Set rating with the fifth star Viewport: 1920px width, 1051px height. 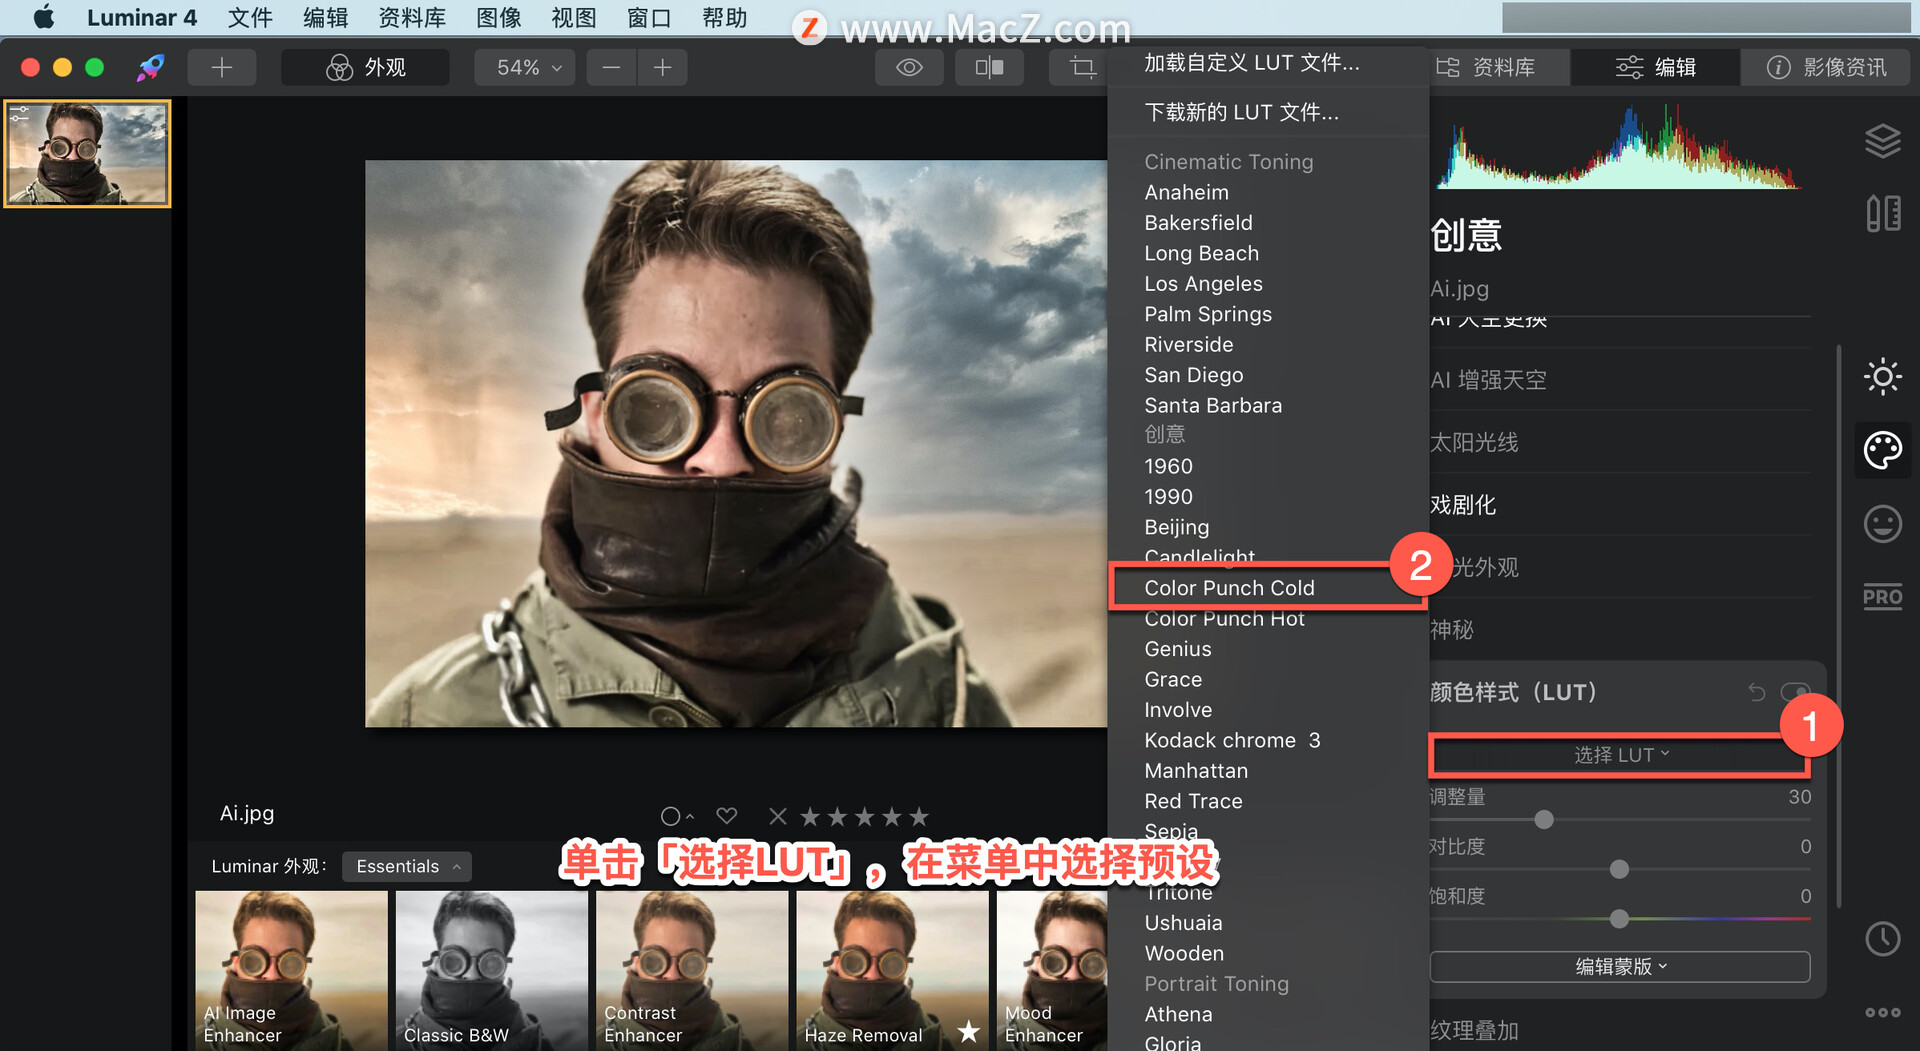point(919,816)
